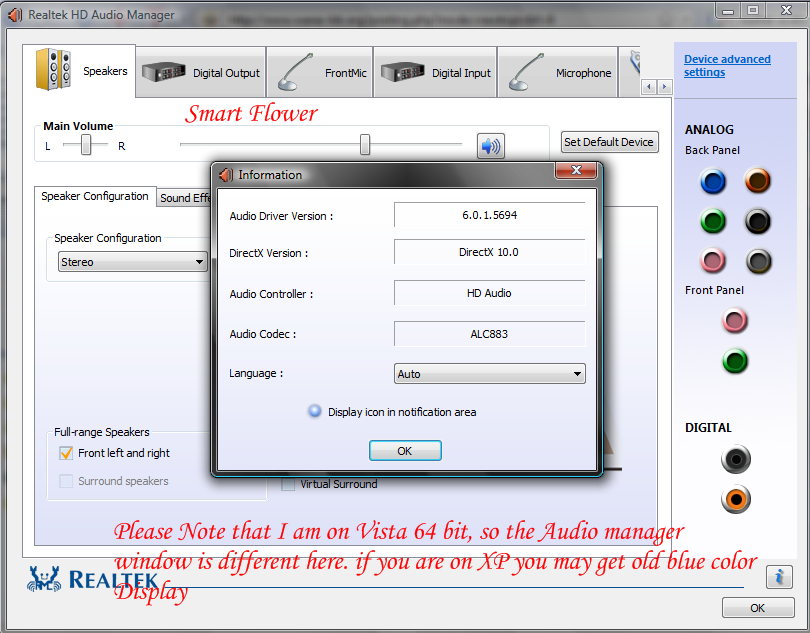Click the pink Mic In jack on back panel
Viewport: 810px width, 633px height.
712,260
